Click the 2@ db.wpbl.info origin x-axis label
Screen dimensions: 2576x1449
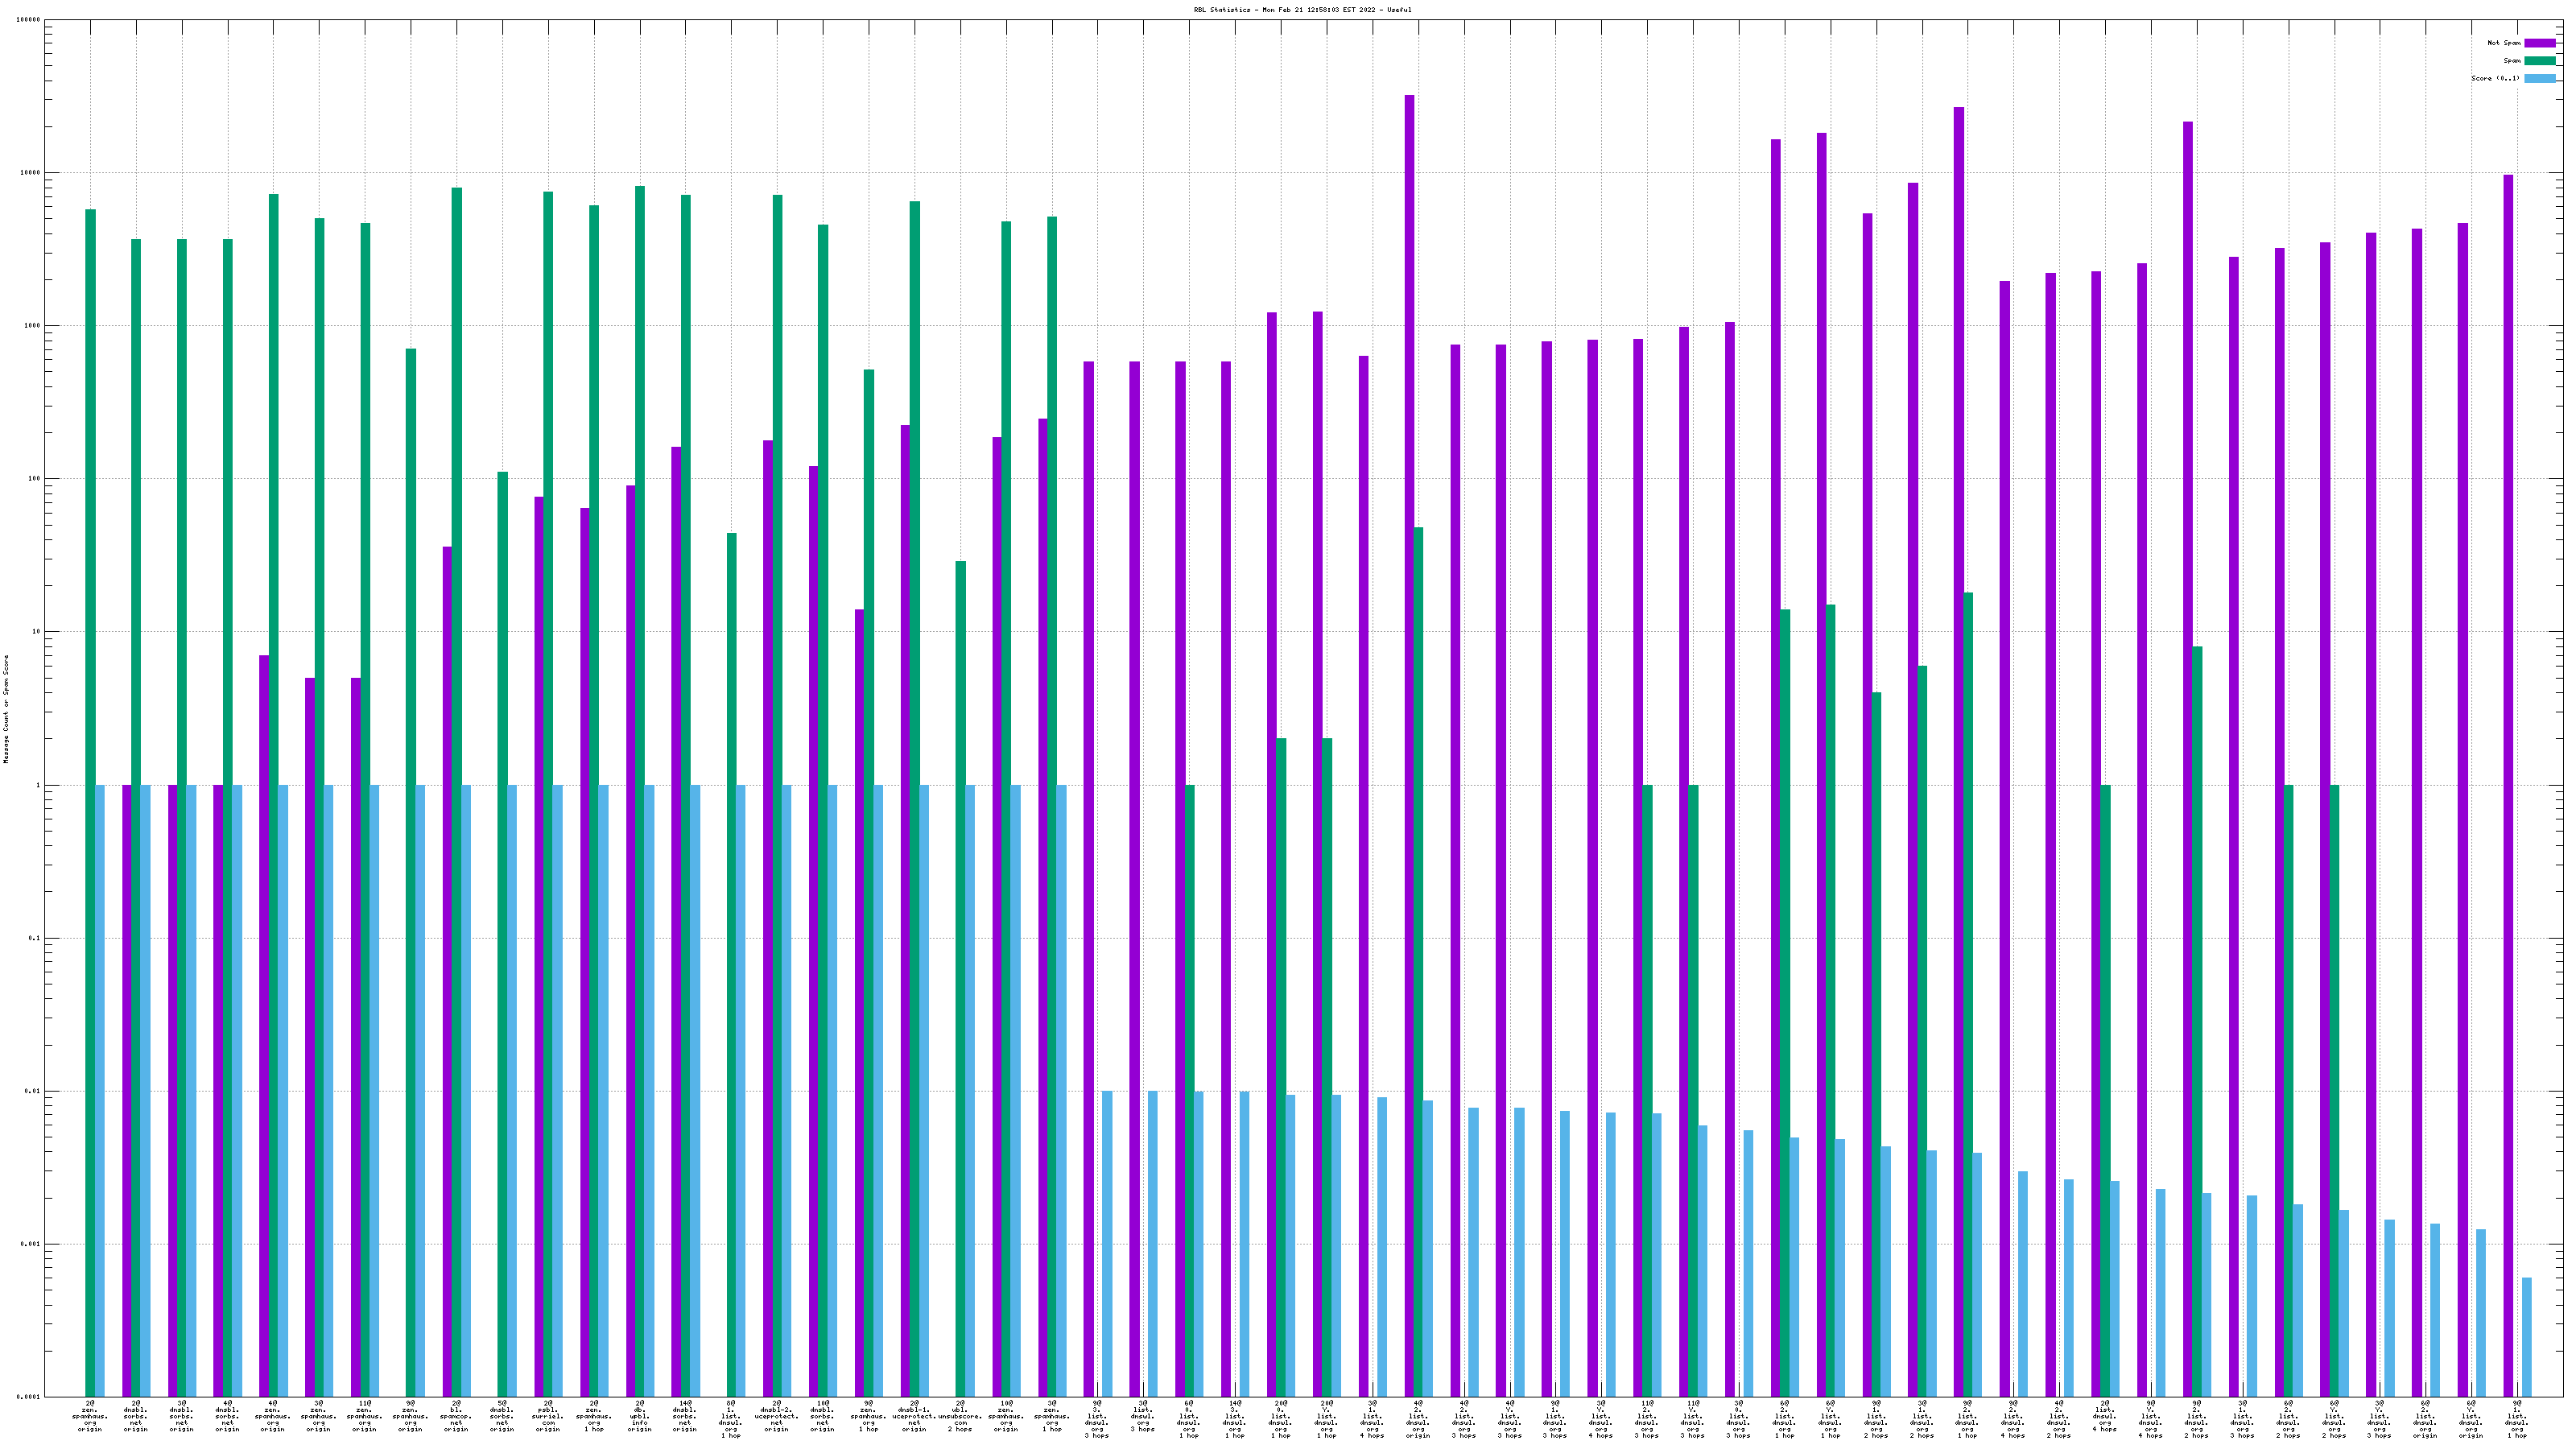[x=639, y=1416]
